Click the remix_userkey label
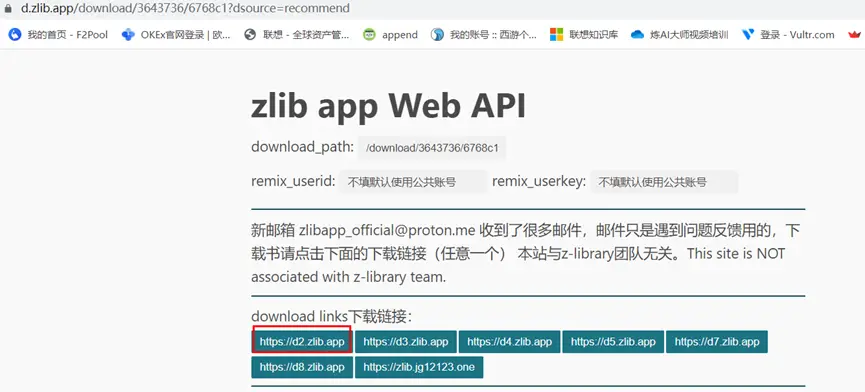This screenshot has height=392, width=865. click(539, 181)
